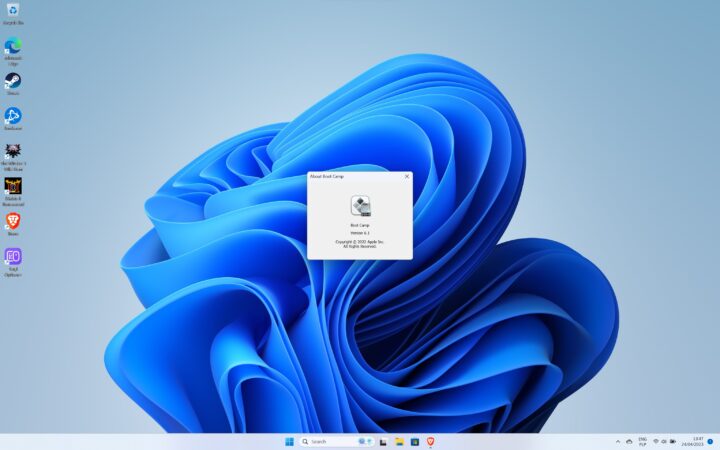Viewport: 720px width, 450px height.
Task: Close the About Boot Camp dialog
Action: [406, 176]
